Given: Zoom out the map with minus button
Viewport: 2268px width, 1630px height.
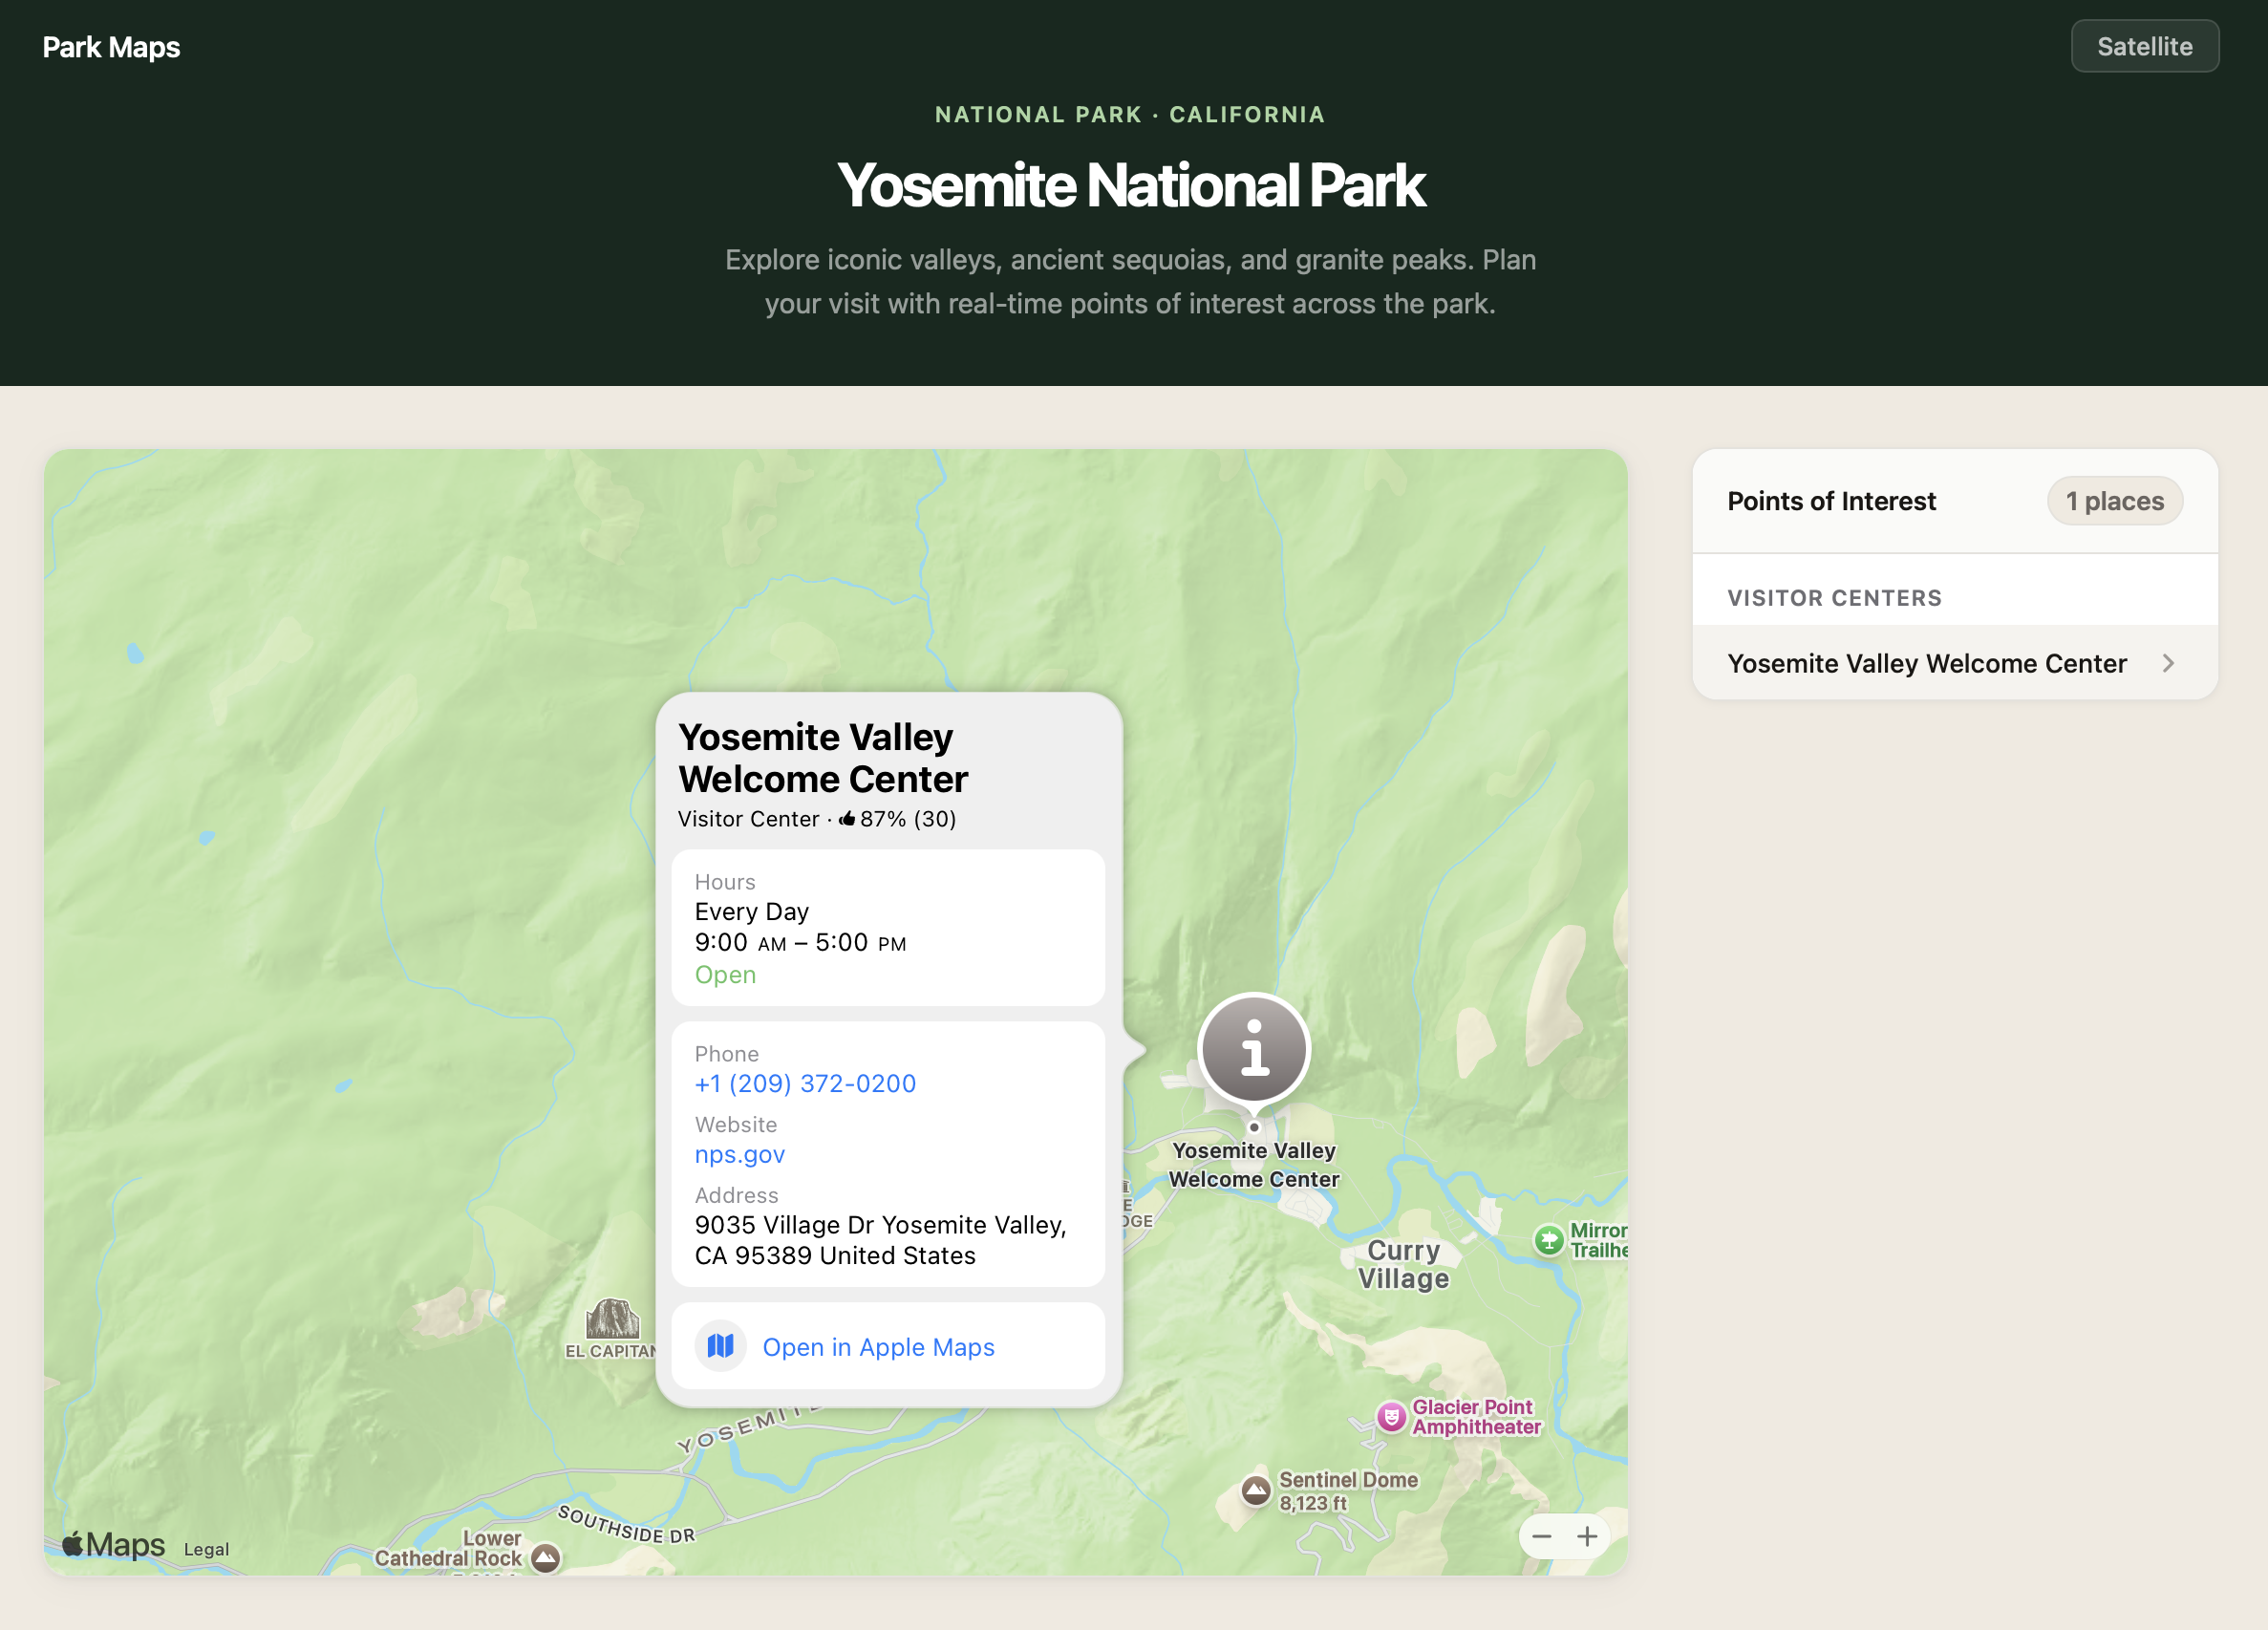Looking at the screenshot, I should [1542, 1536].
